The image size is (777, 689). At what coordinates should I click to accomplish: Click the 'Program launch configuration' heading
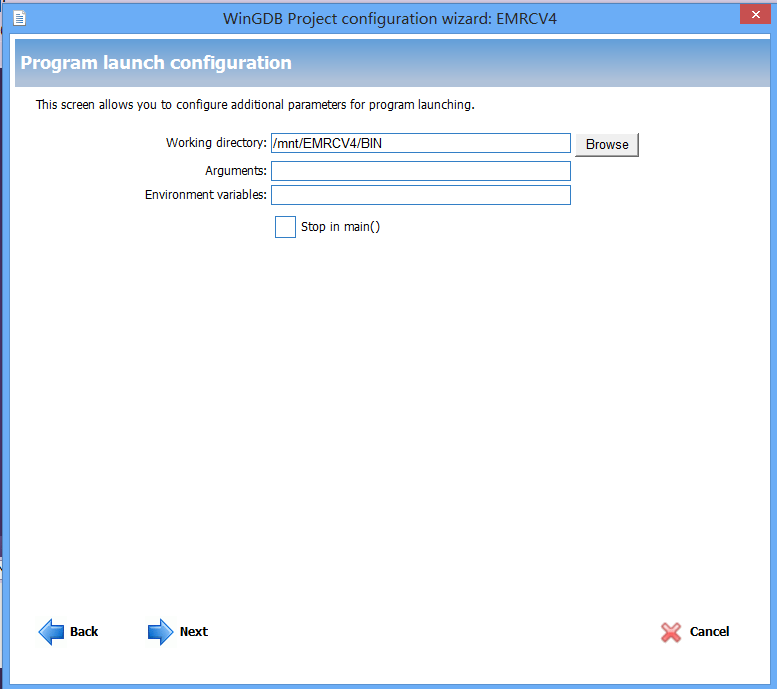[x=156, y=63]
